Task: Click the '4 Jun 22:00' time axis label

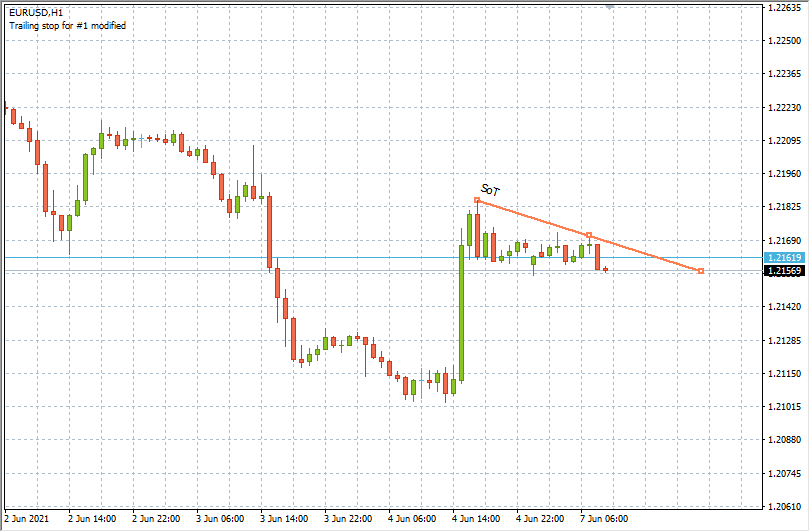Action: pos(541,519)
